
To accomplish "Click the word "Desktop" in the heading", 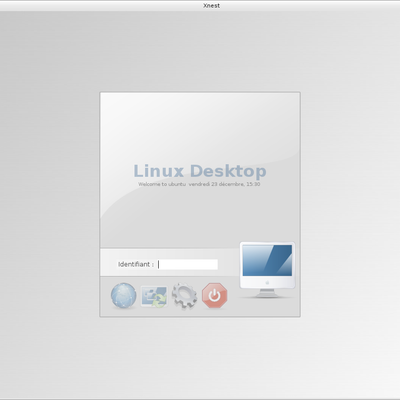I will coord(228,171).
